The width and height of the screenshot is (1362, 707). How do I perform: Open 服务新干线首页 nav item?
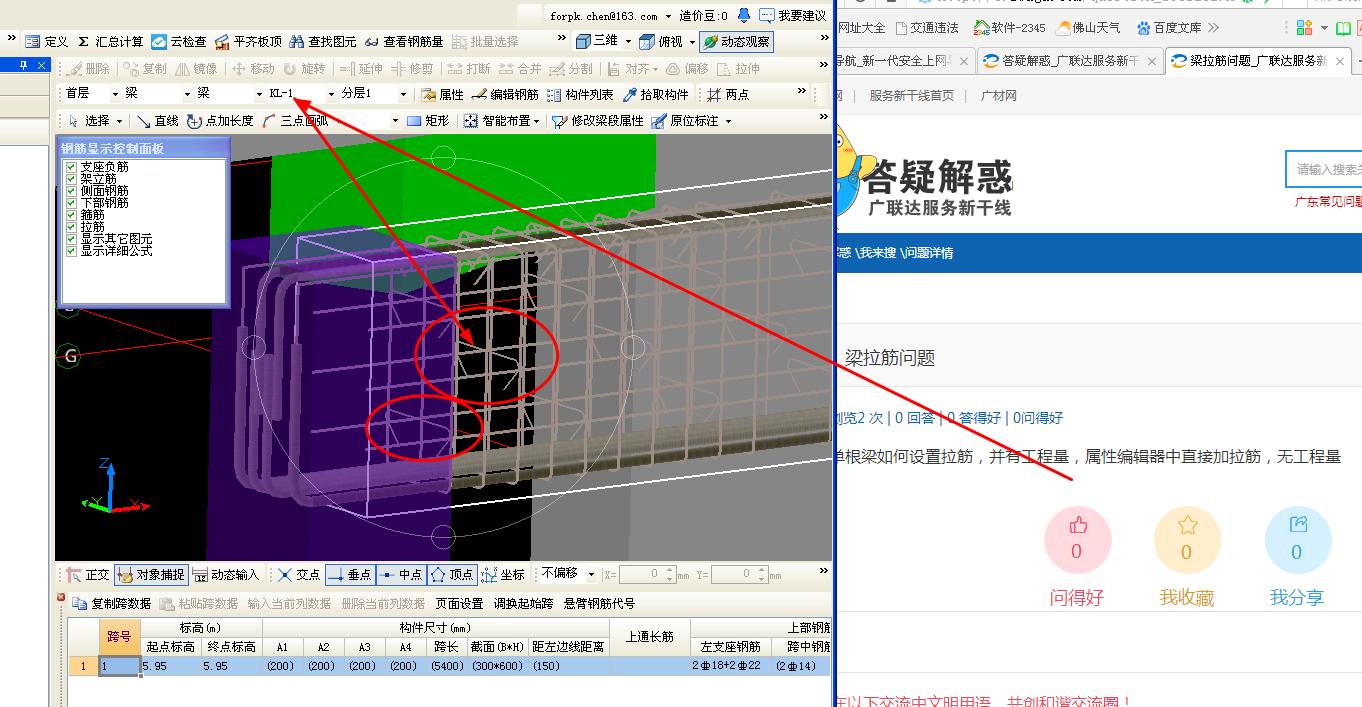pyautogui.click(x=911, y=96)
